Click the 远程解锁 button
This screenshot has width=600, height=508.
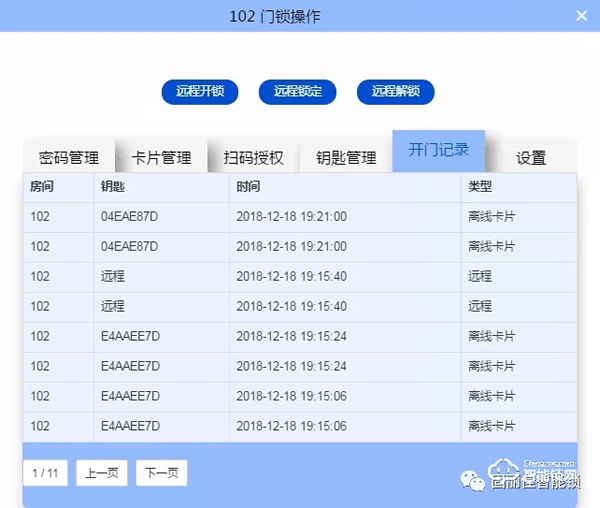(396, 91)
